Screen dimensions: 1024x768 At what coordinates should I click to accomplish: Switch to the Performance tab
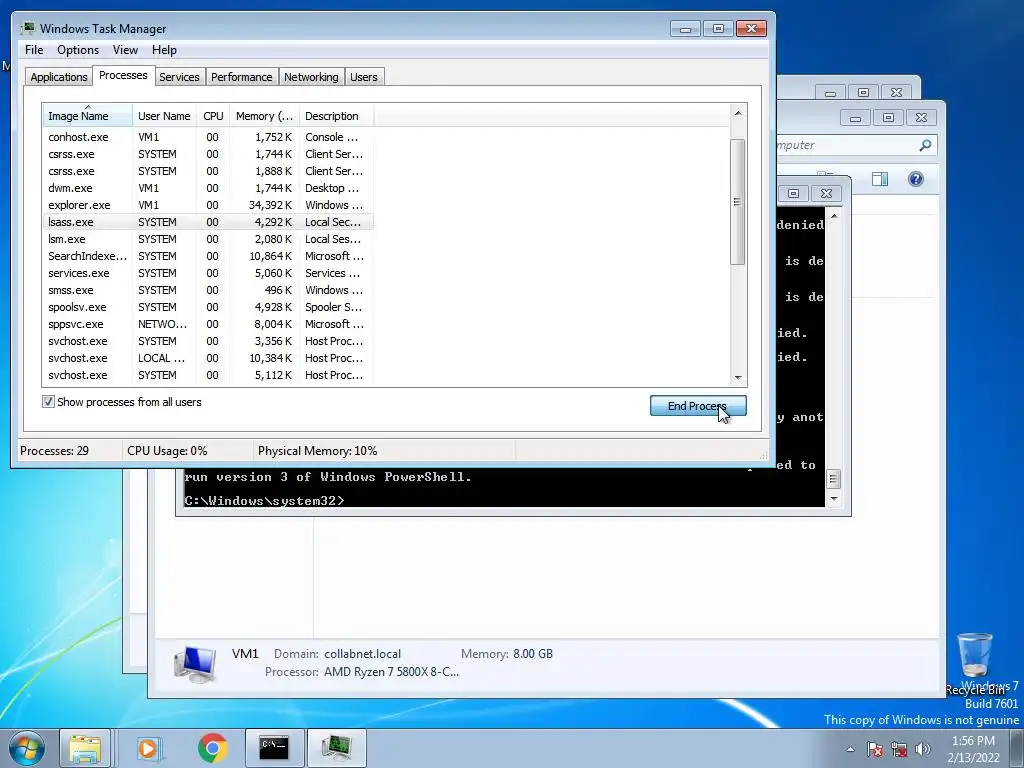point(241,77)
